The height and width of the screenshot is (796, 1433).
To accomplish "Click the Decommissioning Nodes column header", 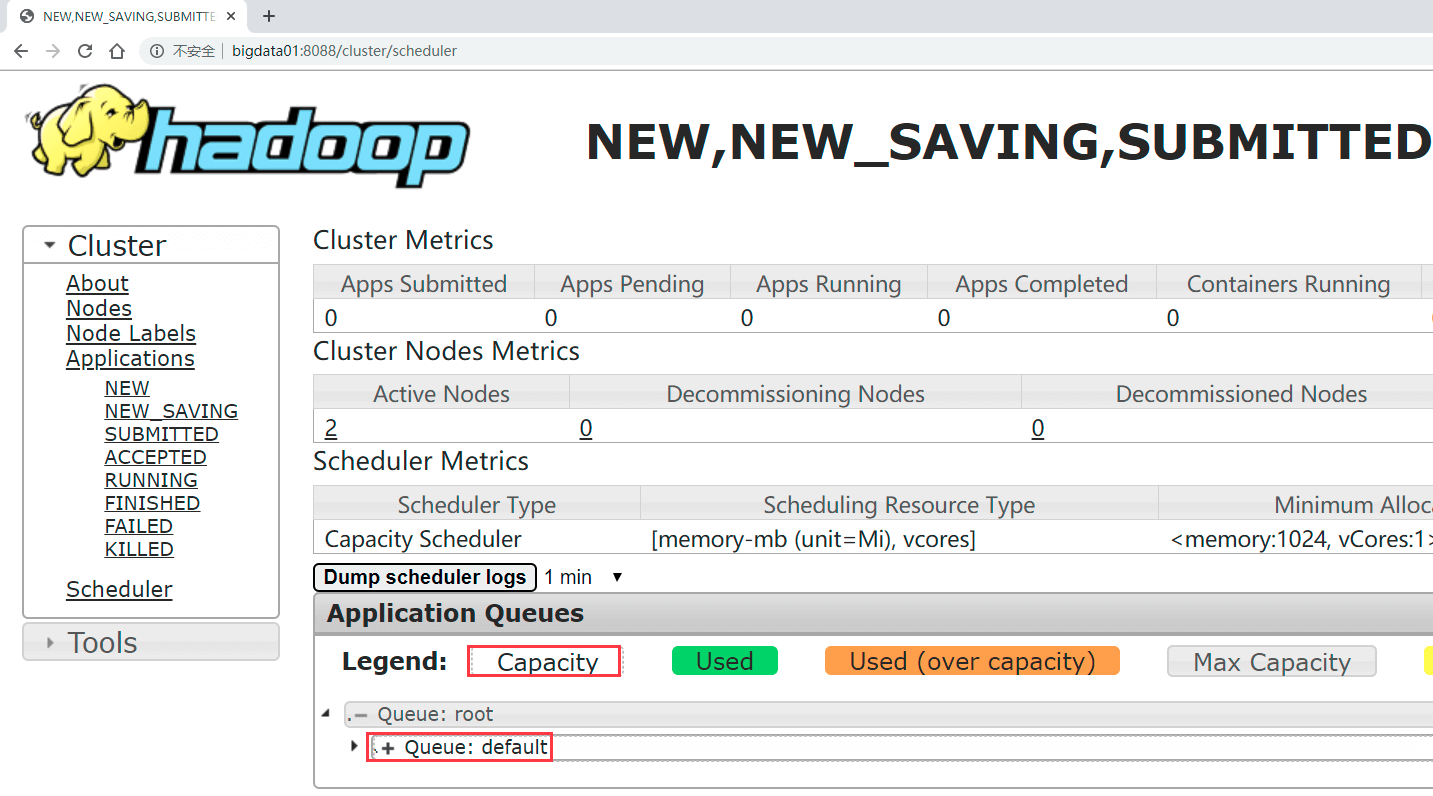I will click(x=795, y=394).
